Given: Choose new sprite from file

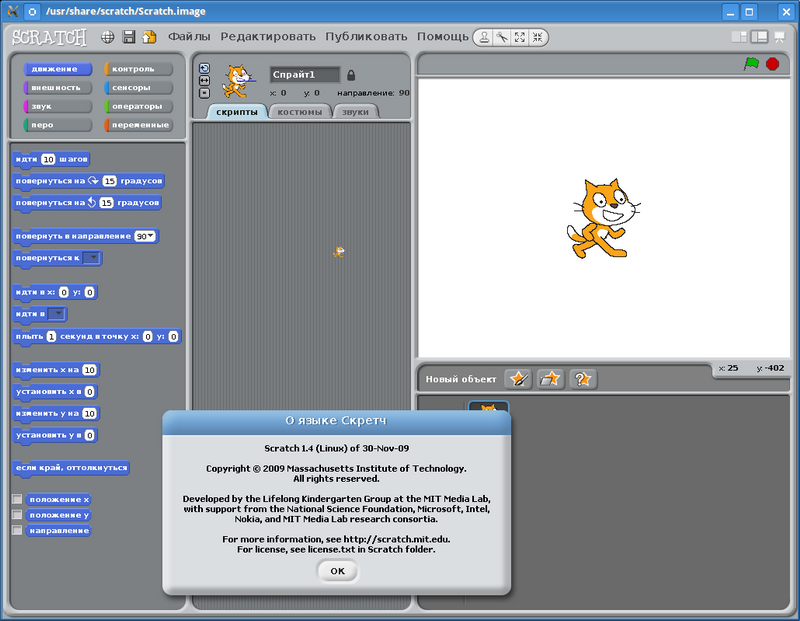Looking at the screenshot, I should 550,379.
